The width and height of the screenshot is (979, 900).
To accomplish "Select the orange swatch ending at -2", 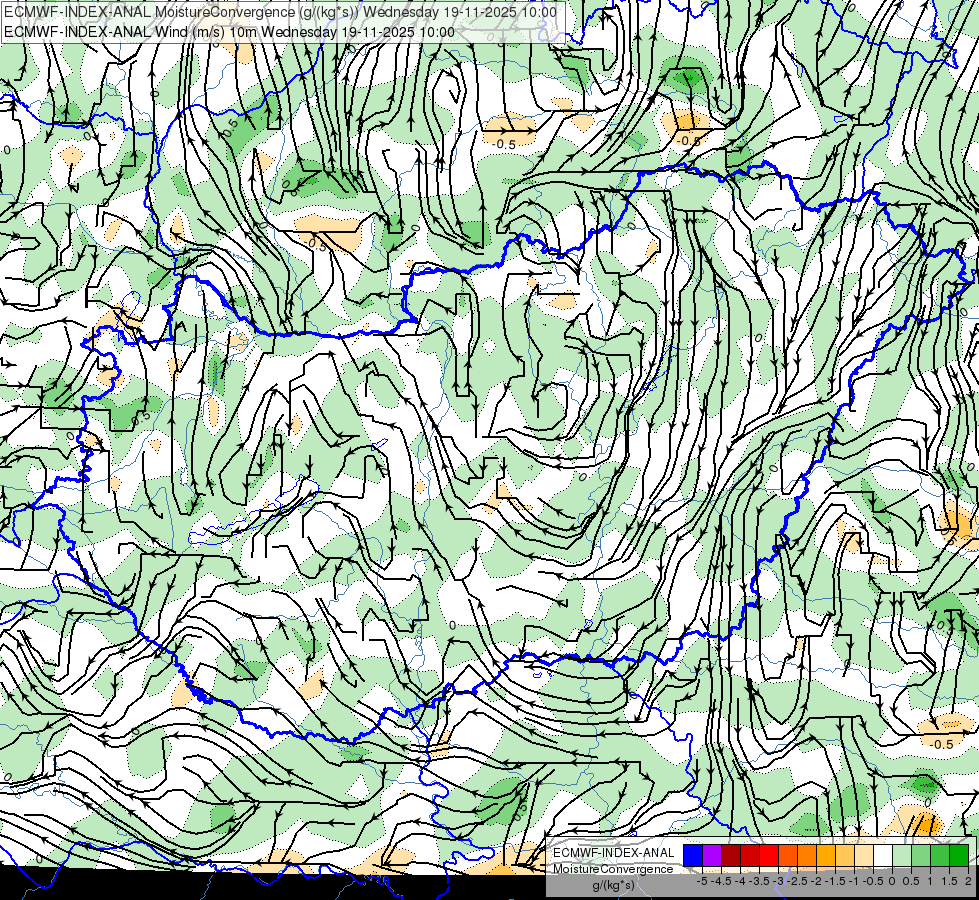I will pyautogui.click(x=807, y=856).
